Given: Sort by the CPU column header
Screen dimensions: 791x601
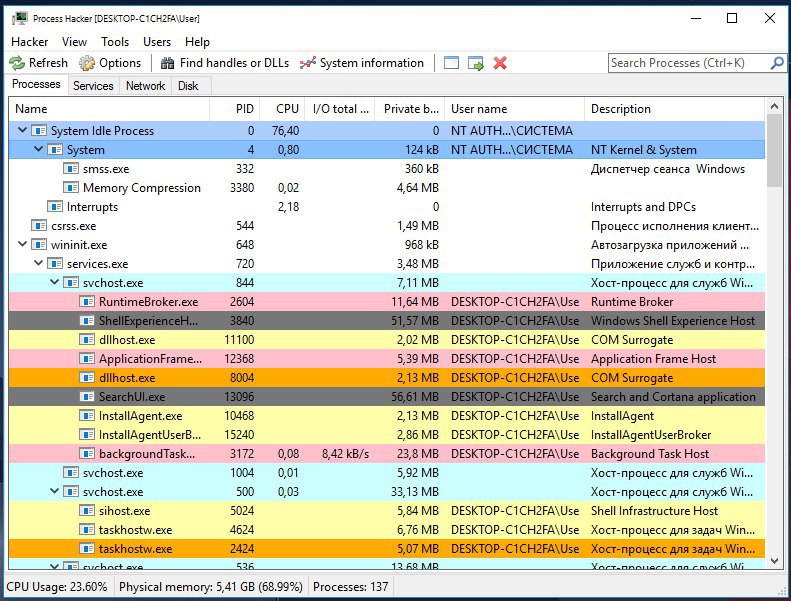Looking at the screenshot, I should pos(283,109).
